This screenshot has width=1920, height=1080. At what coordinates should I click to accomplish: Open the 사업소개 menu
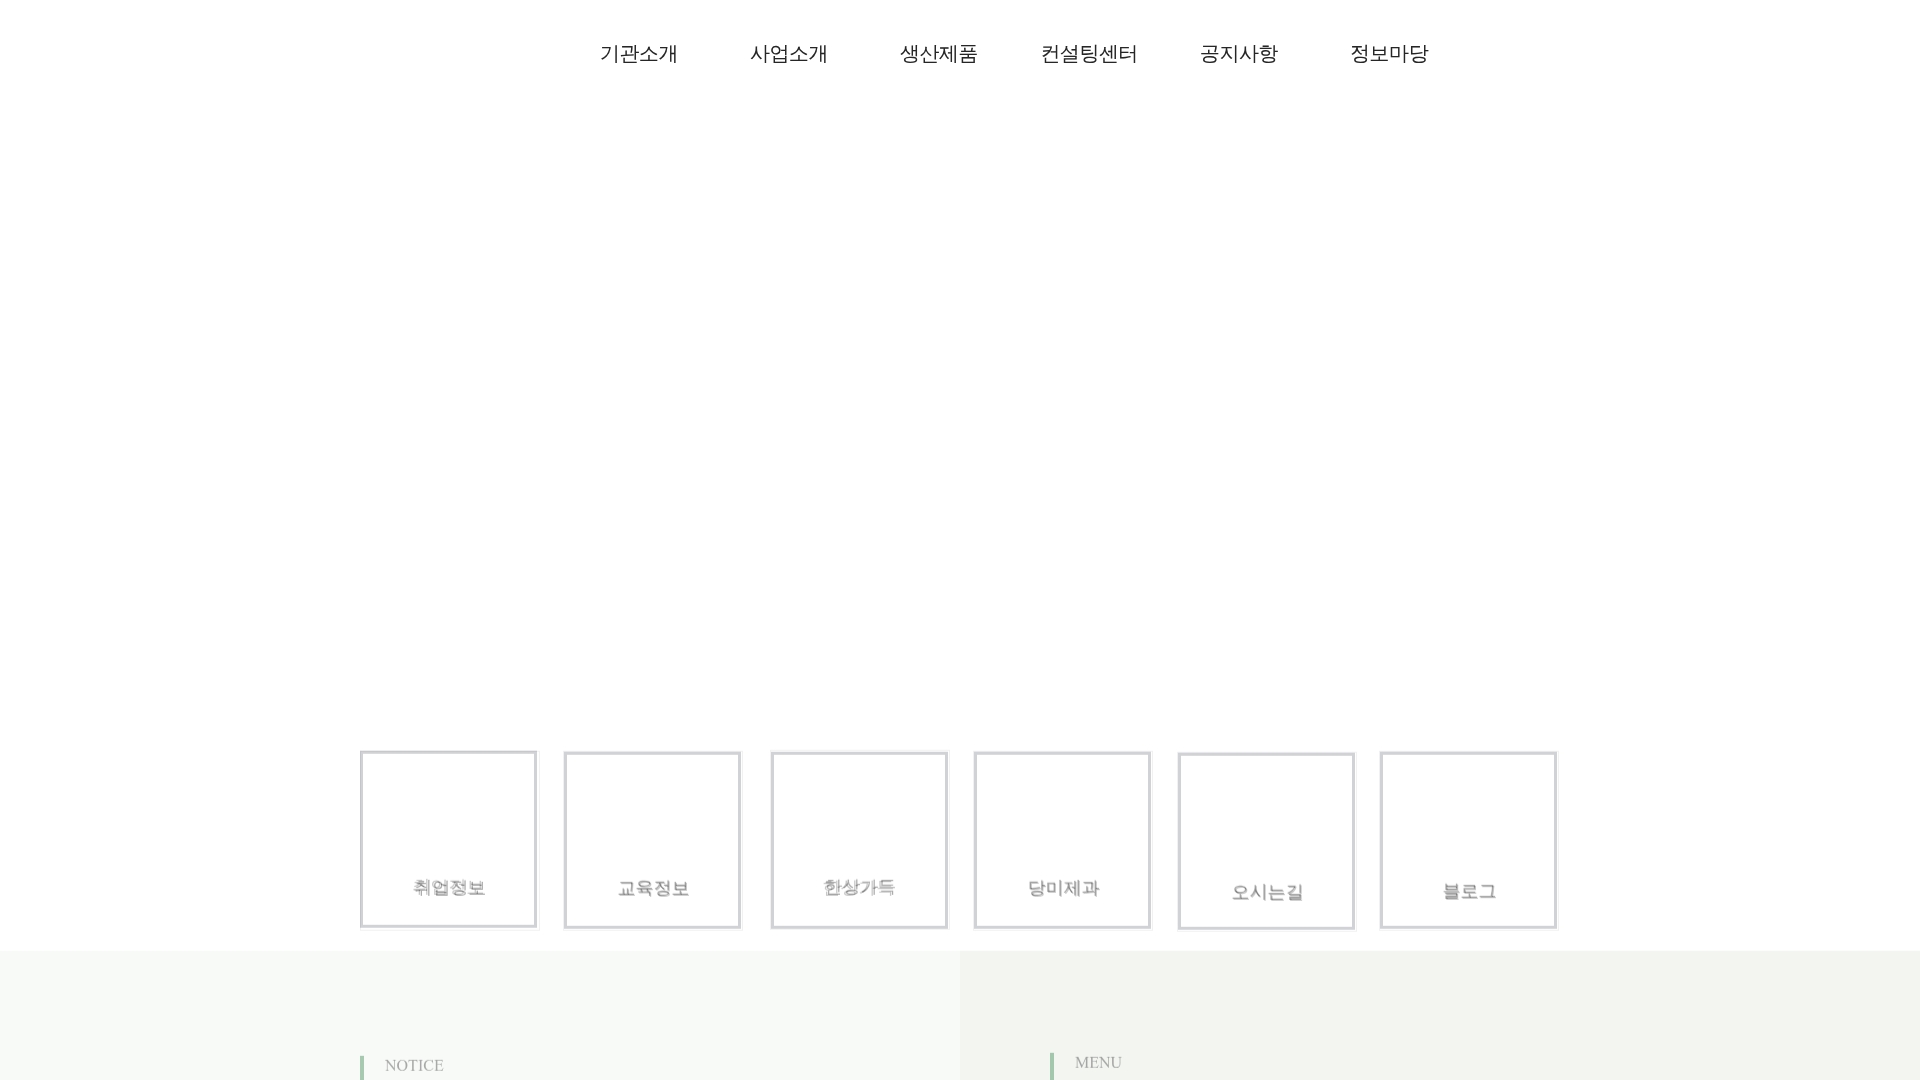(789, 54)
